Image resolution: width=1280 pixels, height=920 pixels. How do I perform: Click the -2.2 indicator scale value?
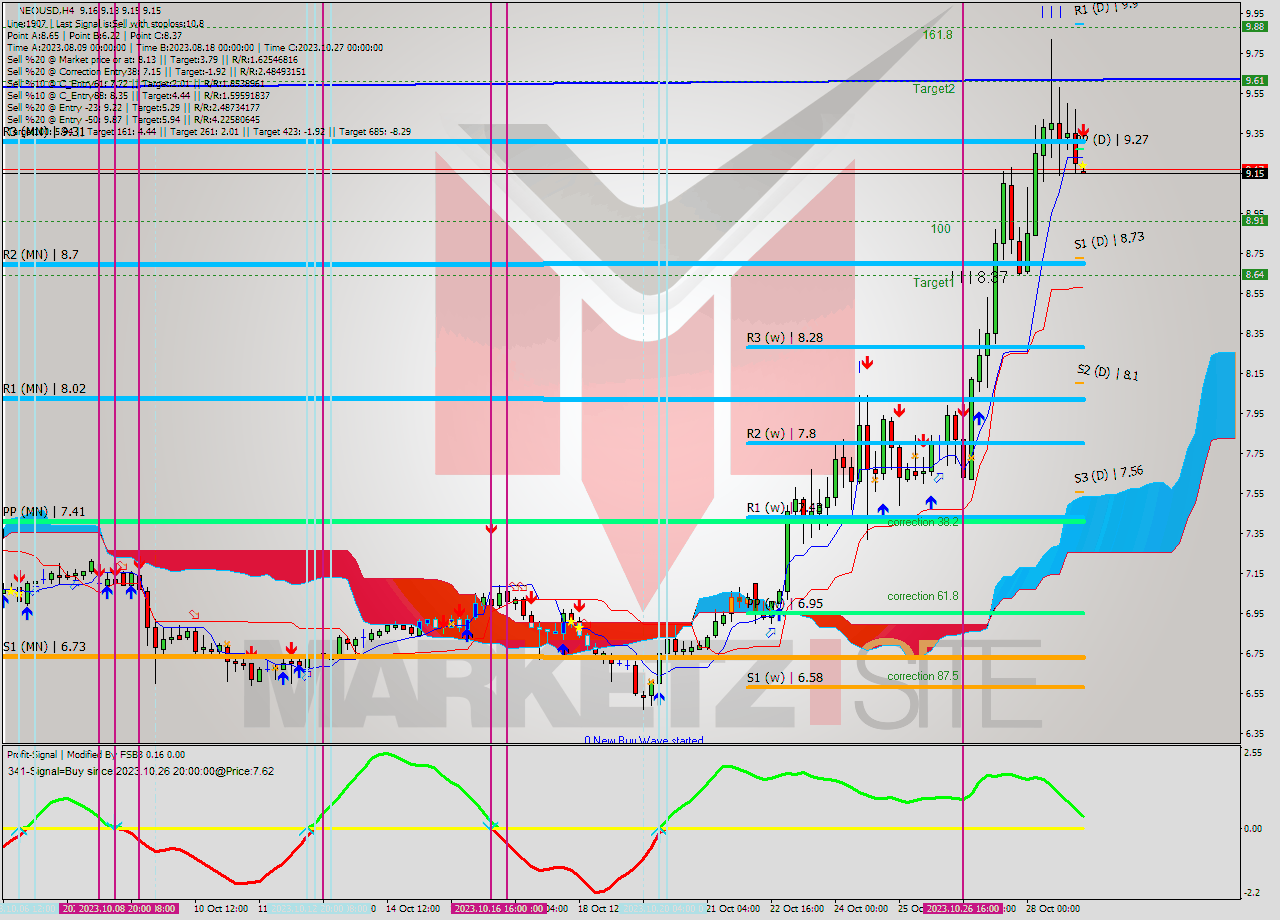click(1254, 893)
